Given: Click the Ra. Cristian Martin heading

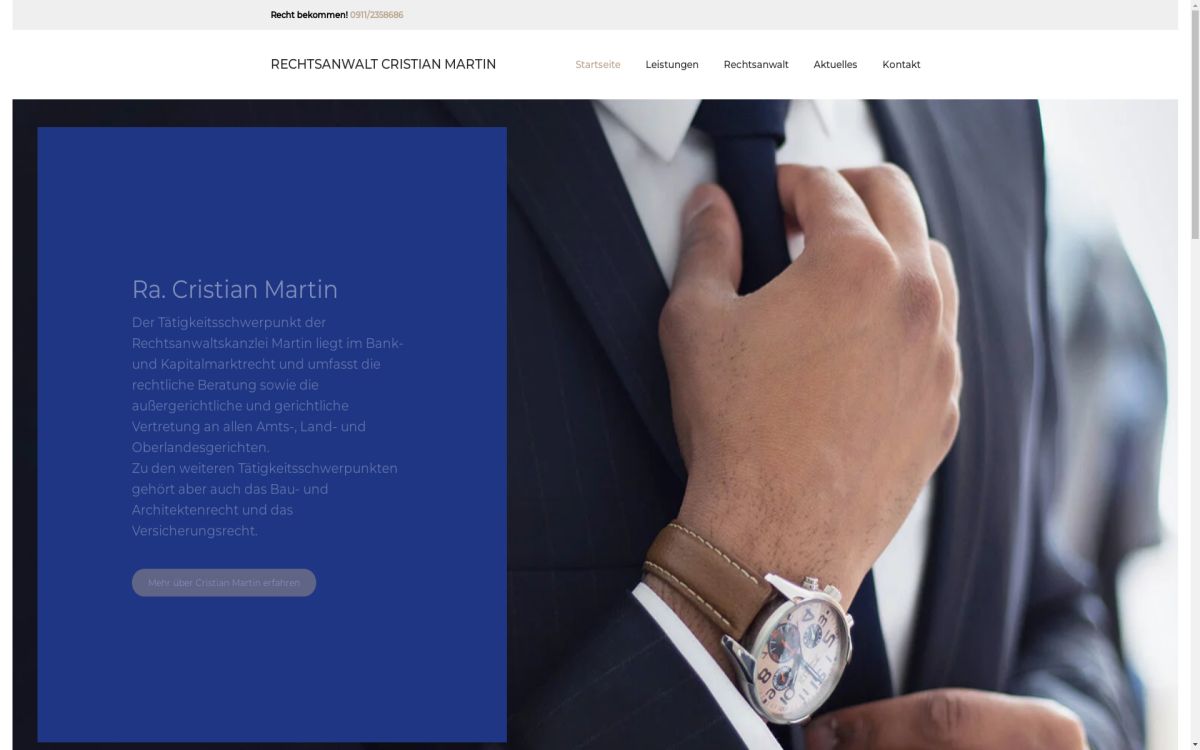Looking at the screenshot, I should (x=235, y=290).
